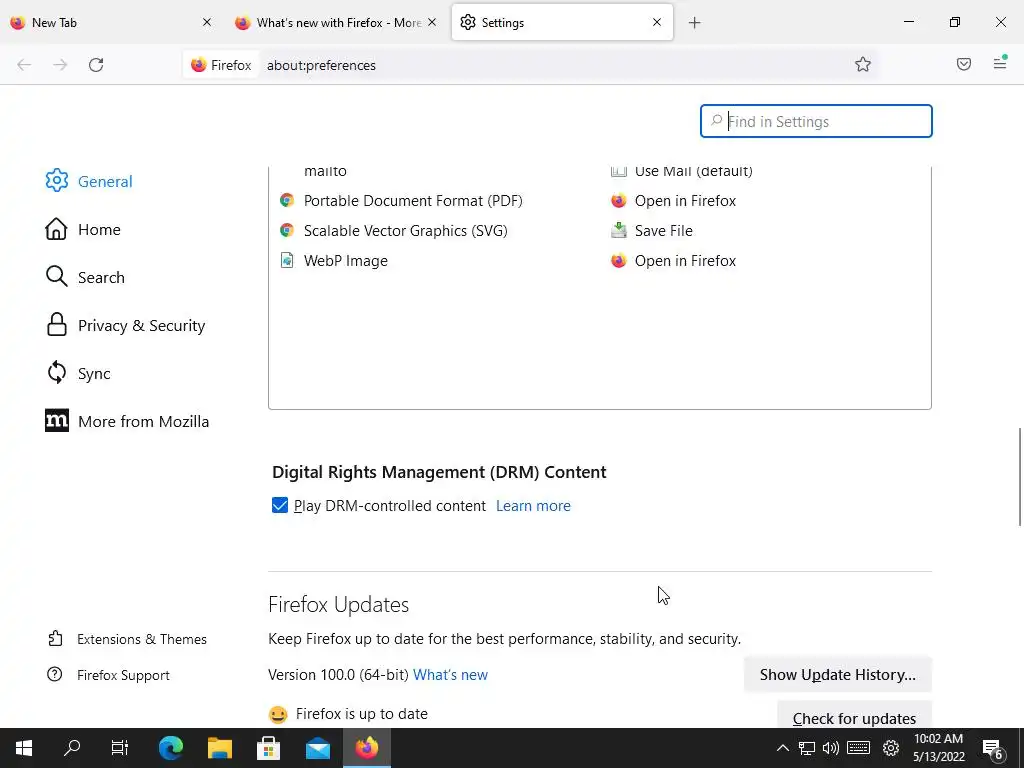Click the WebP Image file icon
1024x768 pixels.
[287, 260]
